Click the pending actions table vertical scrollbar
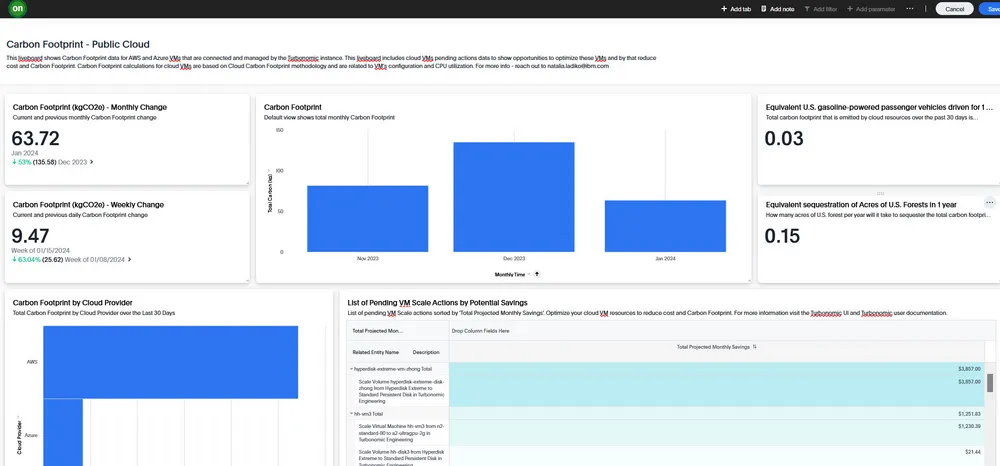 [990, 382]
